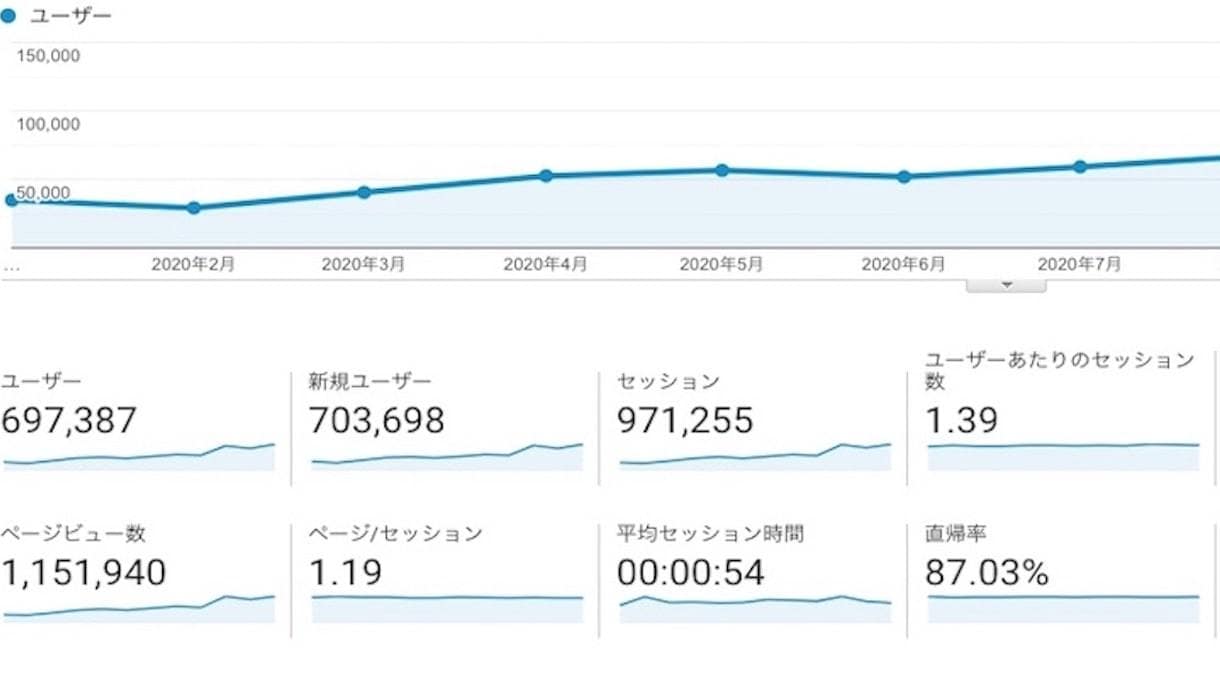Click the 2020年5月 axis label
The height and width of the screenshot is (686, 1220).
click(x=721, y=265)
